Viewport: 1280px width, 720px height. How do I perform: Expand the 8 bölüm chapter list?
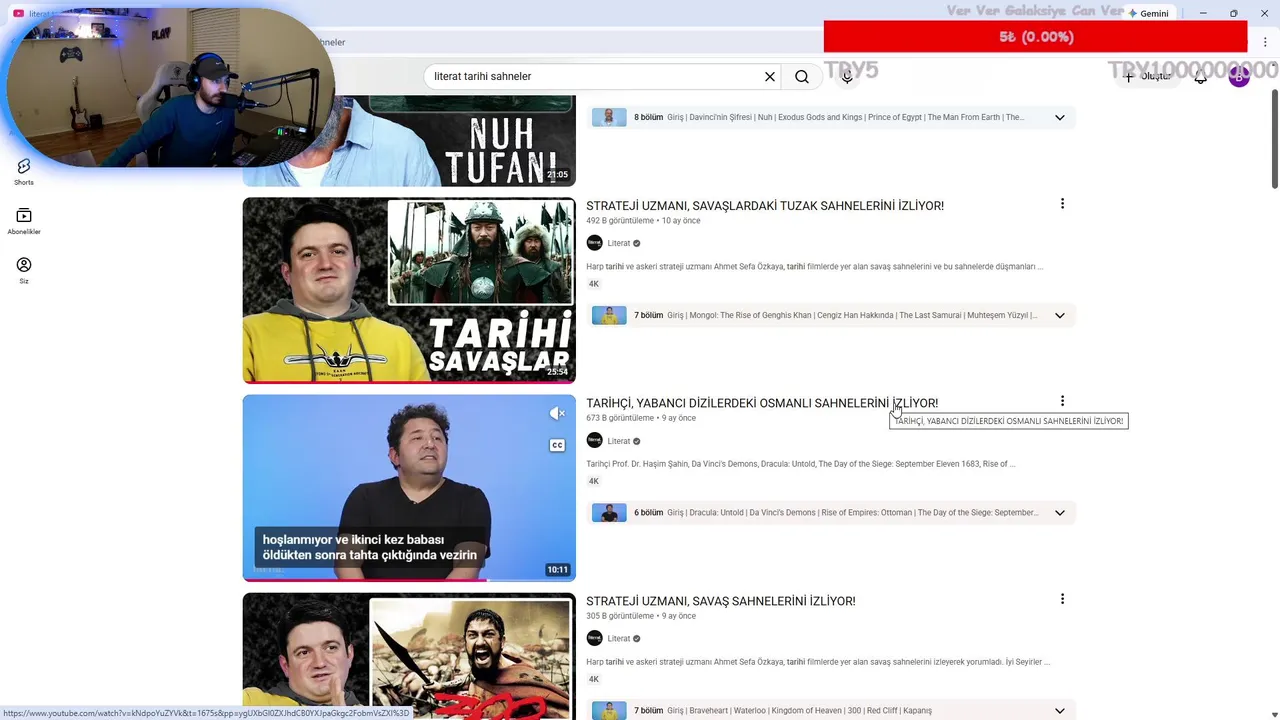coord(1059,117)
